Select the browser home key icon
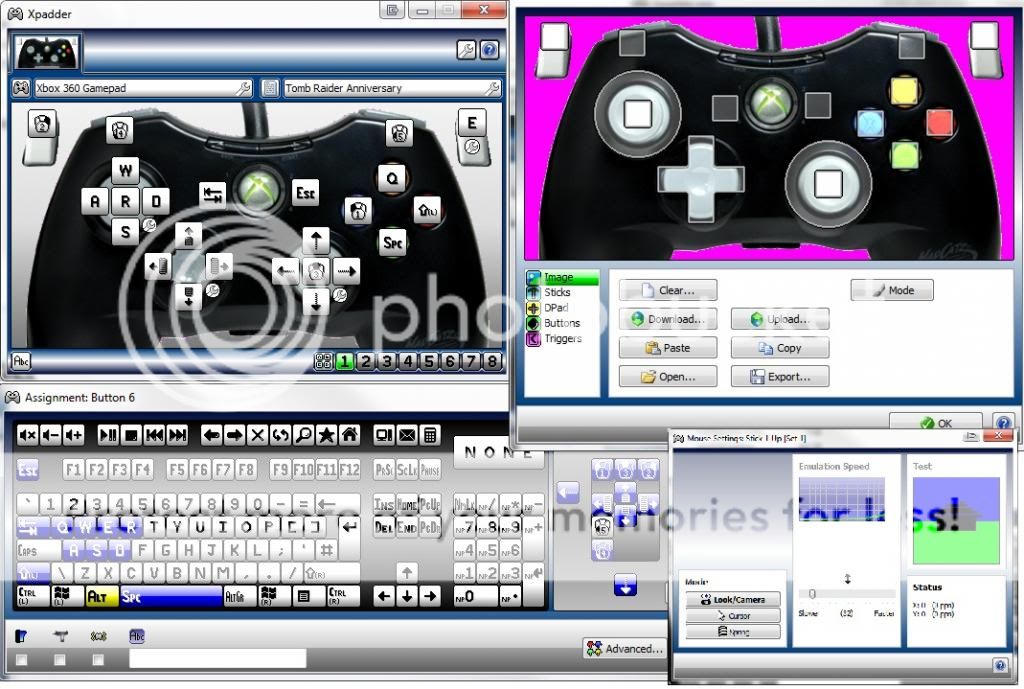 (349, 435)
